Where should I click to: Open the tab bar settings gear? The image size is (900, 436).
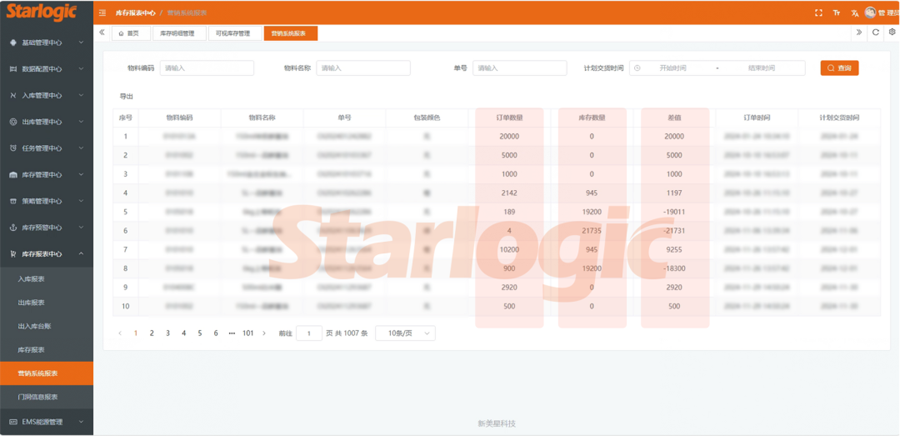(x=892, y=33)
